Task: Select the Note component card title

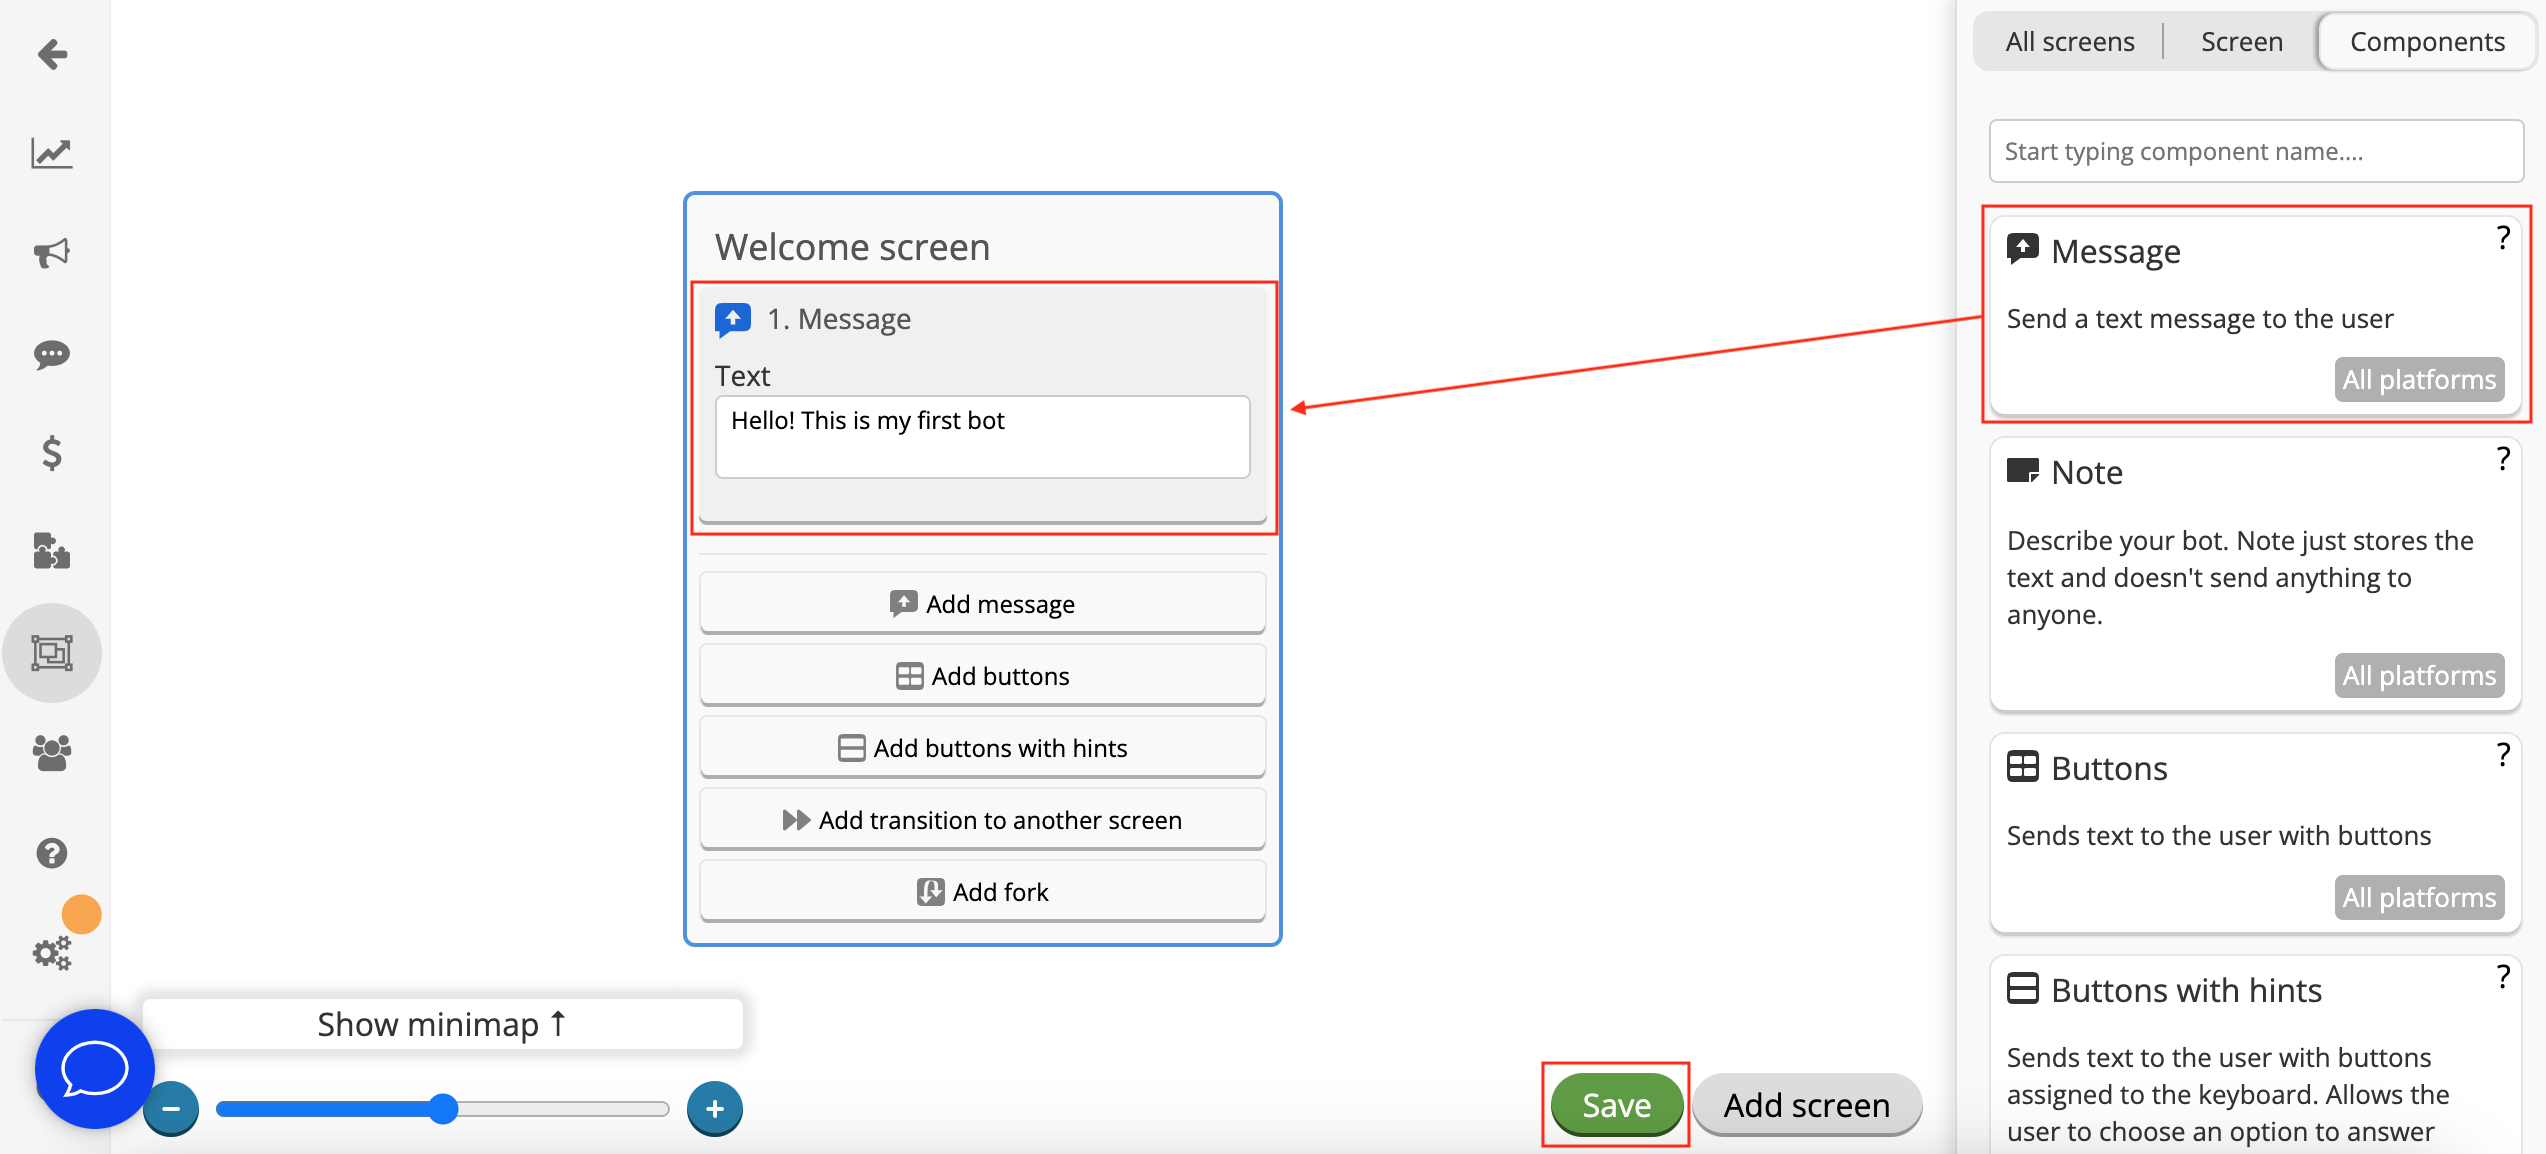Action: coord(2086,472)
